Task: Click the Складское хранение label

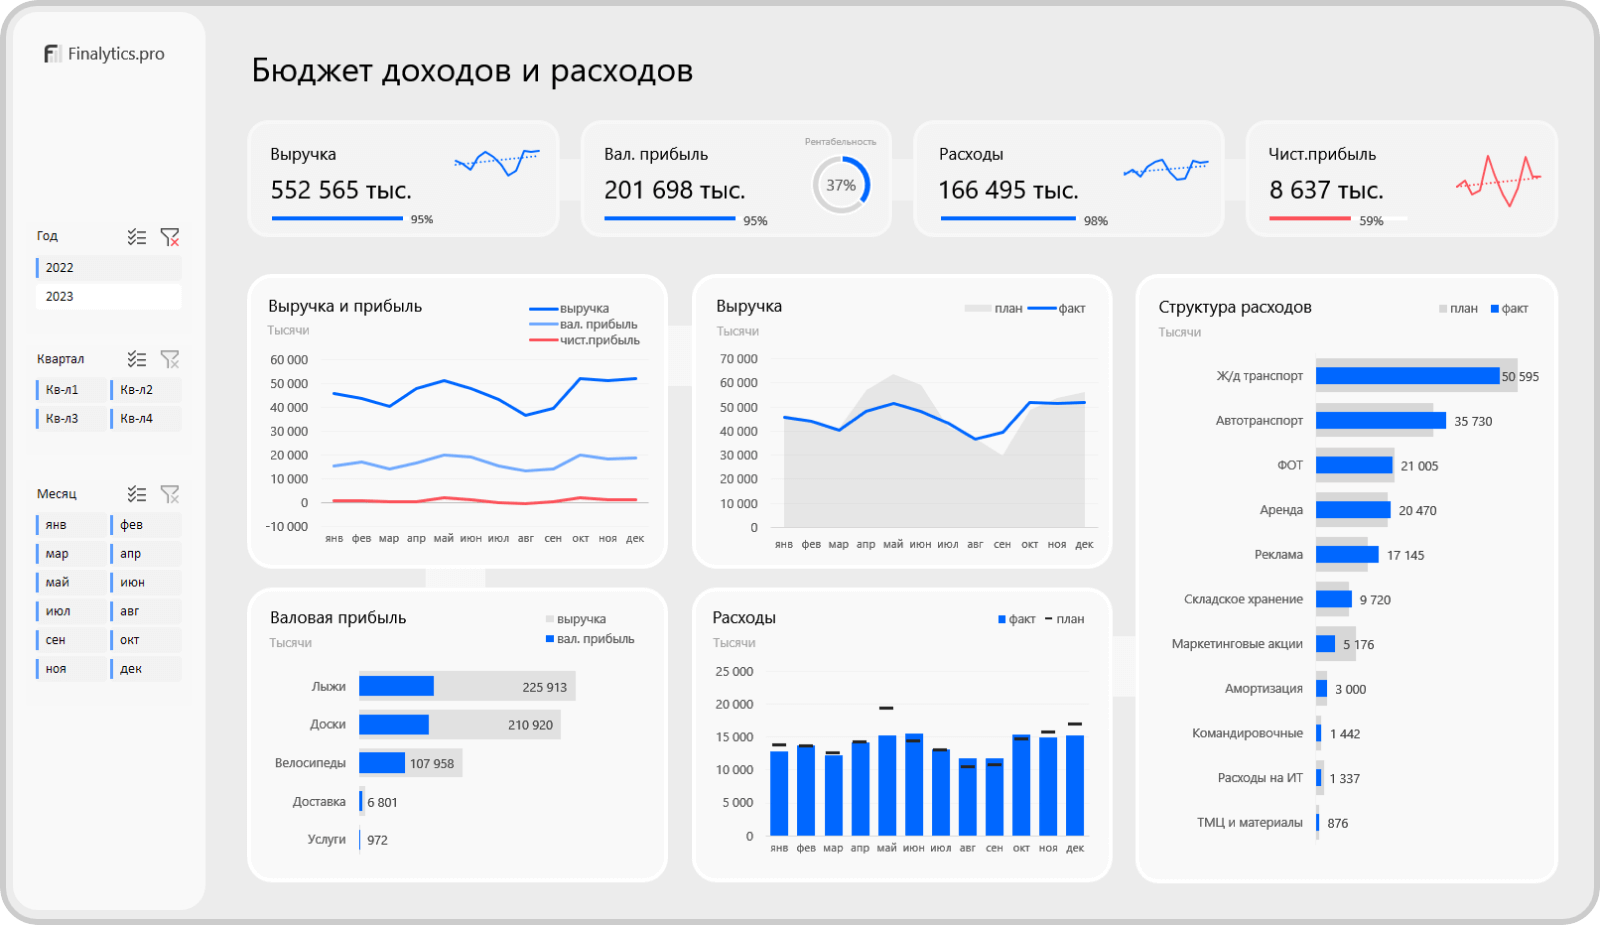Action: point(1243,599)
